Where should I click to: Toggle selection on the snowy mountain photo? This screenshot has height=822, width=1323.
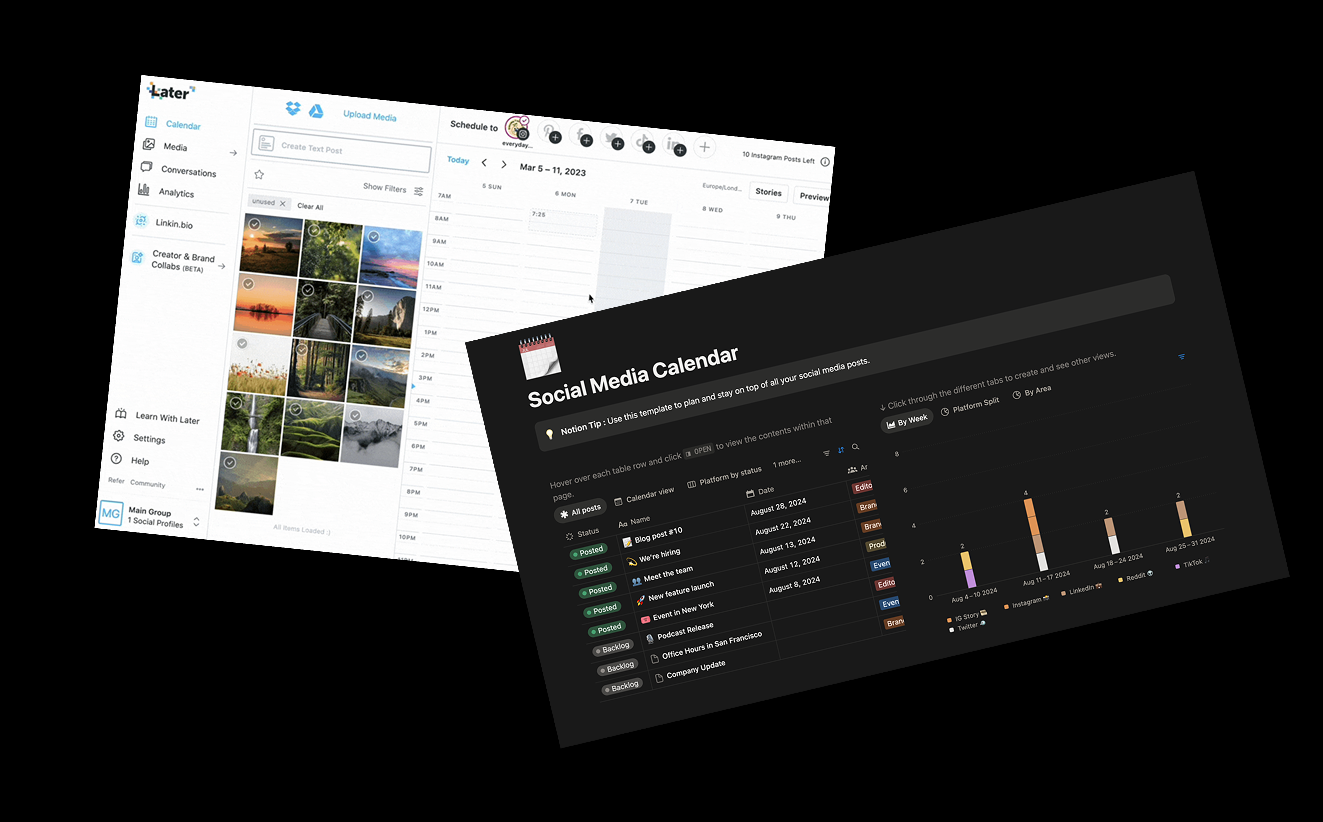(353, 417)
